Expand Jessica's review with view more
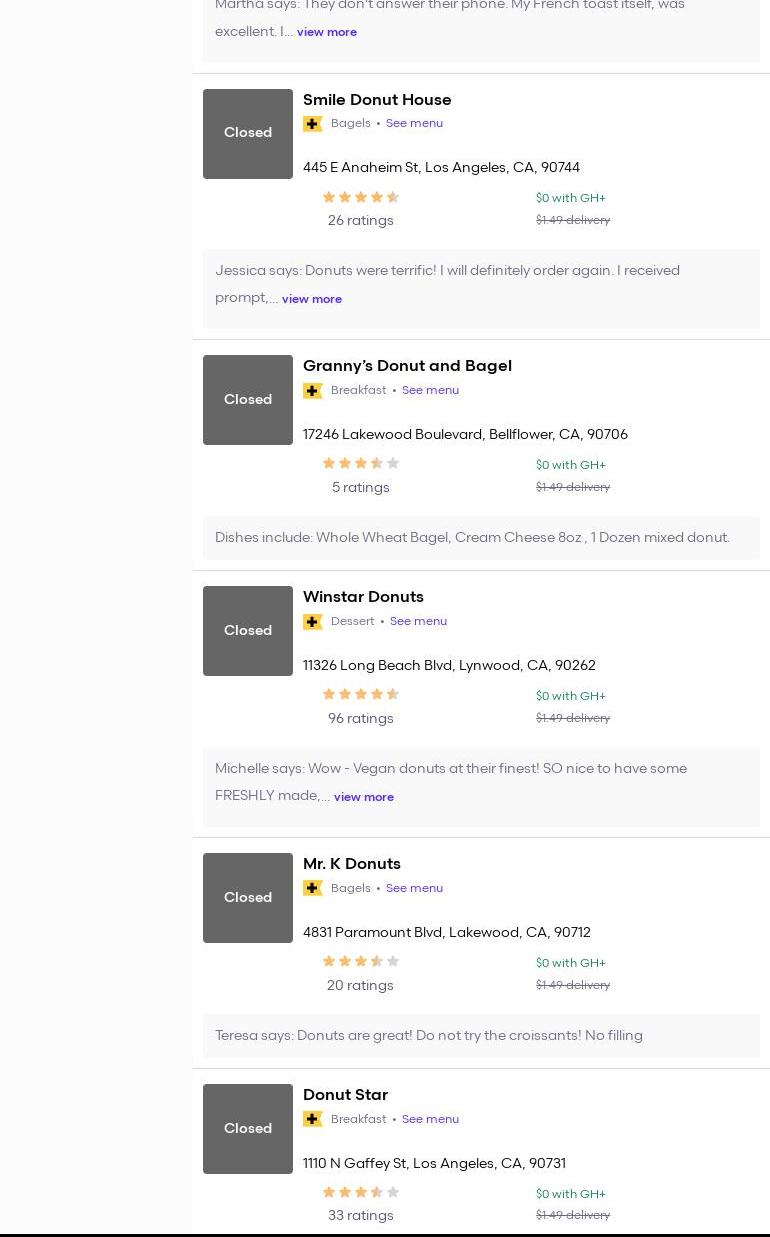The width and height of the screenshot is (770, 1237). (311, 299)
